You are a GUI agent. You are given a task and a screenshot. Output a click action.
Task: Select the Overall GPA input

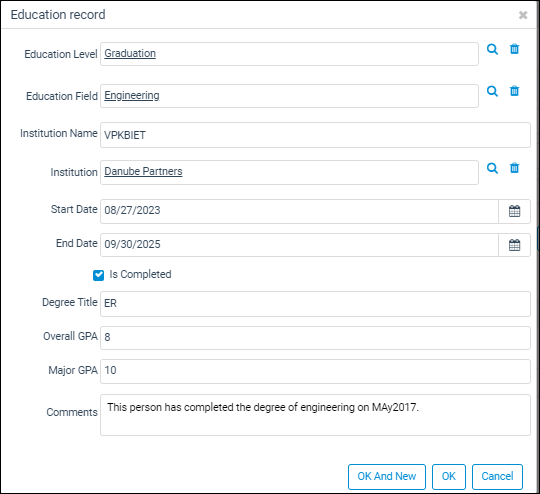point(315,338)
